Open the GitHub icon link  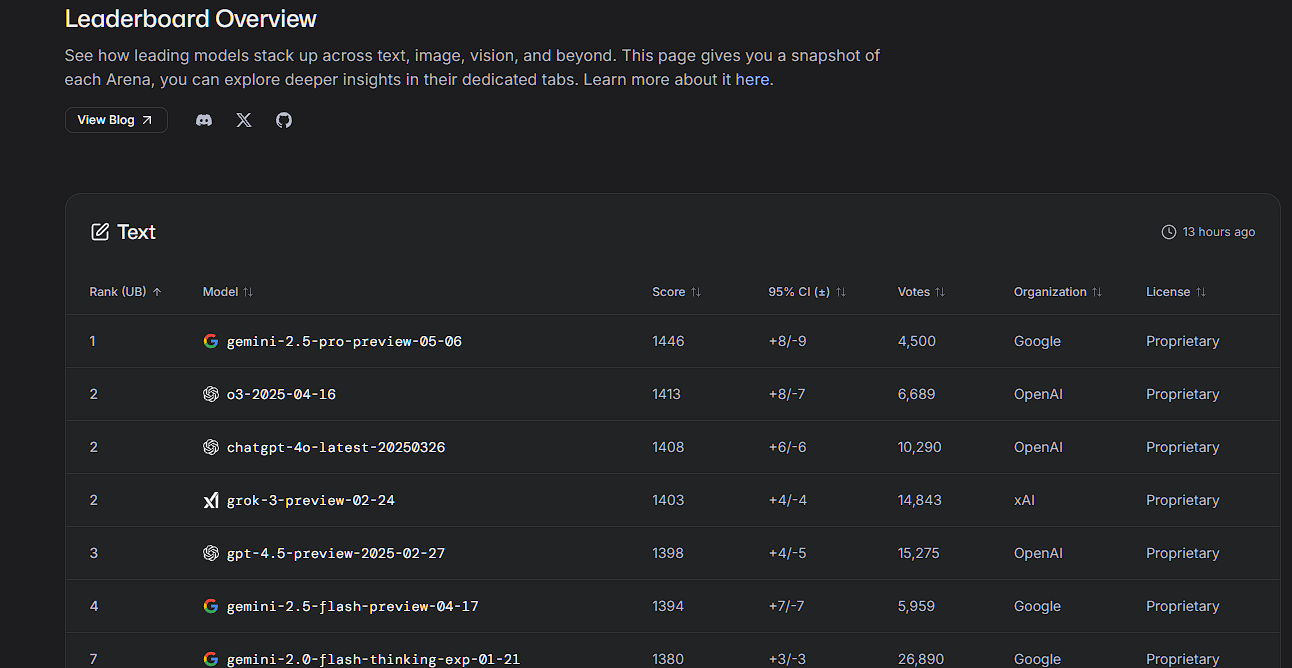(284, 120)
